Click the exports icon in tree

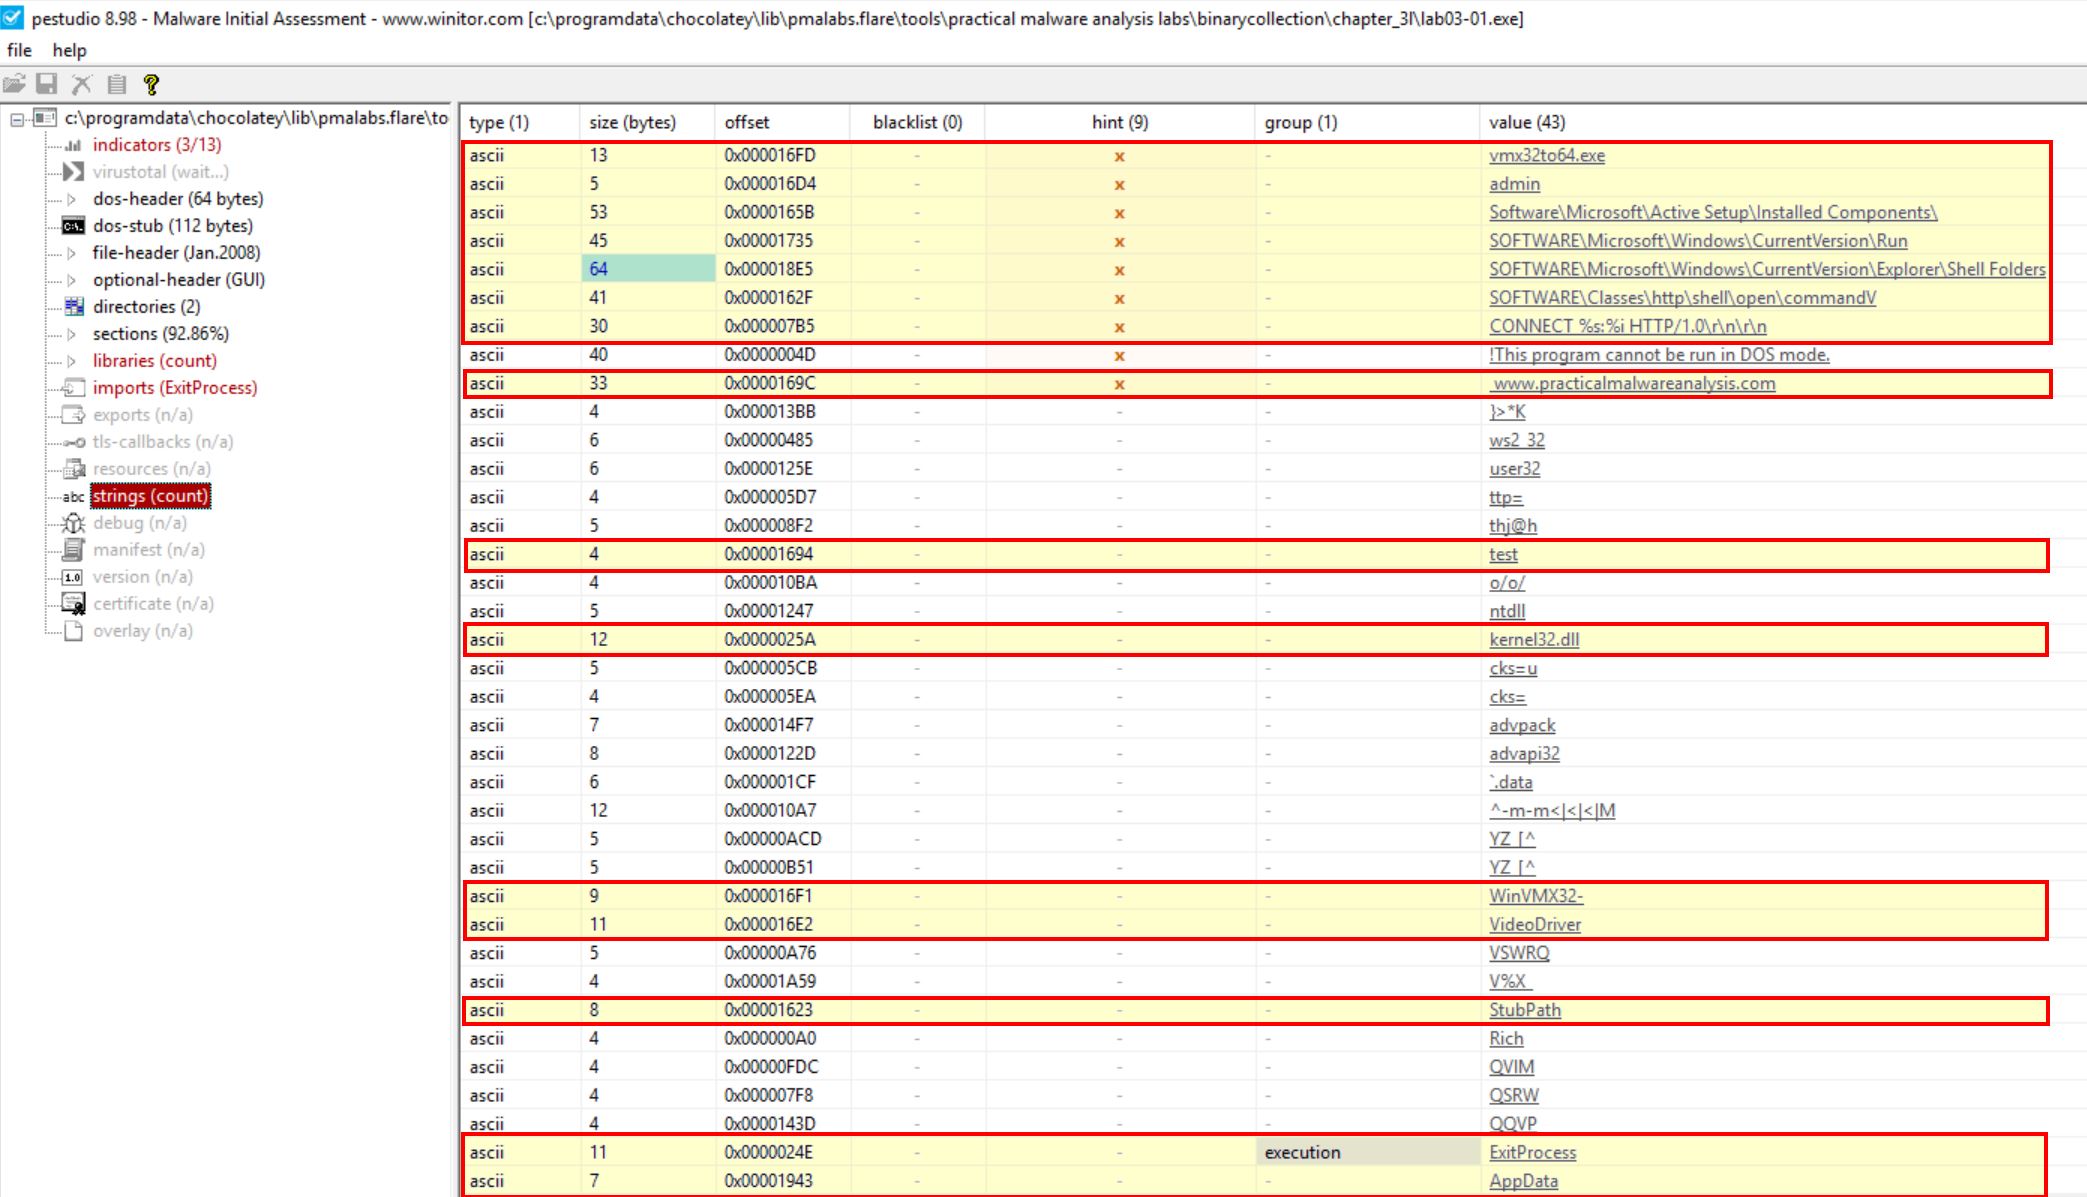(73, 415)
